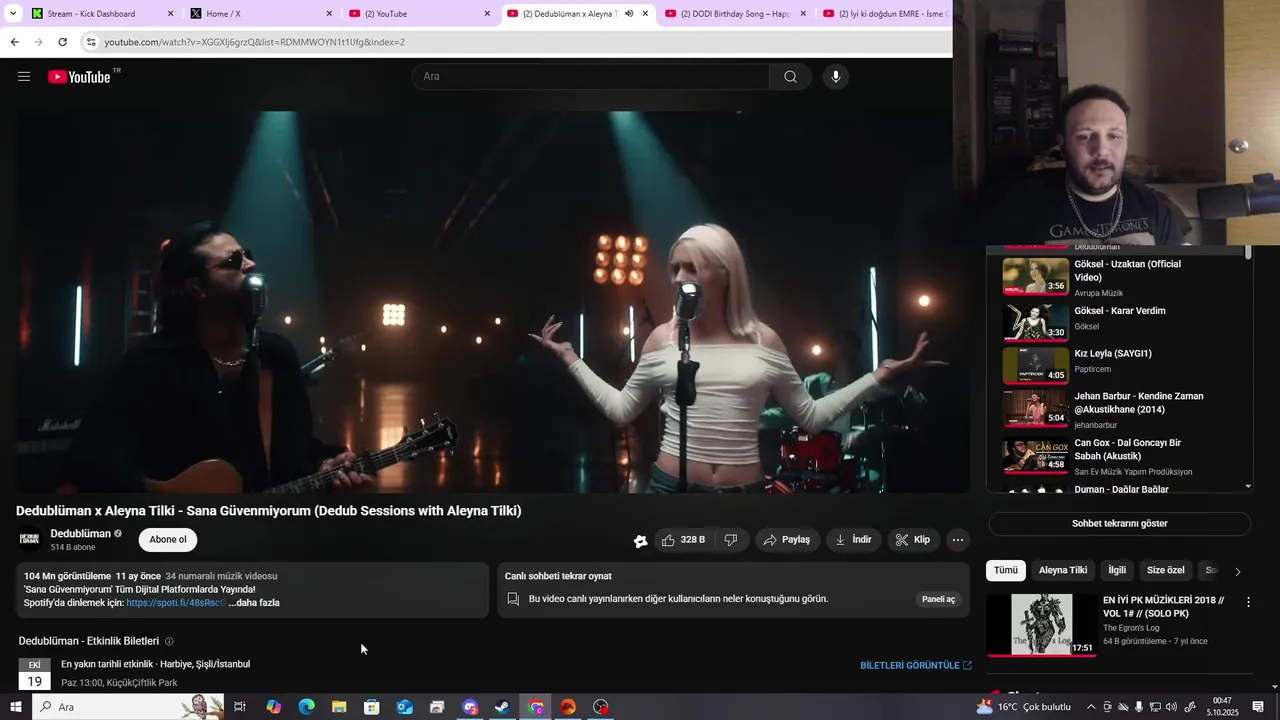Open the YouTube hamburger guide menu
The image size is (1280, 720).
pos(24,76)
